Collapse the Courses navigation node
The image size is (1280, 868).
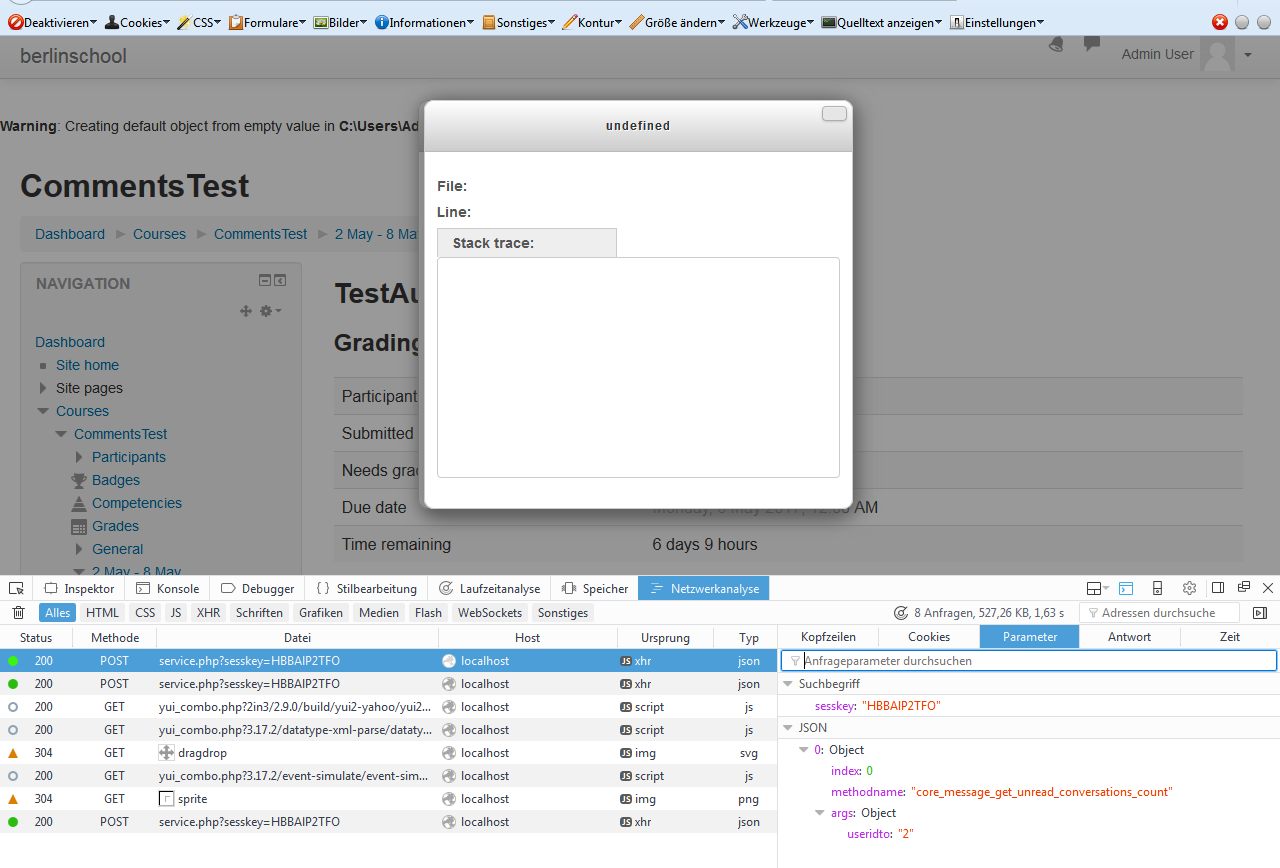point(43,411)
